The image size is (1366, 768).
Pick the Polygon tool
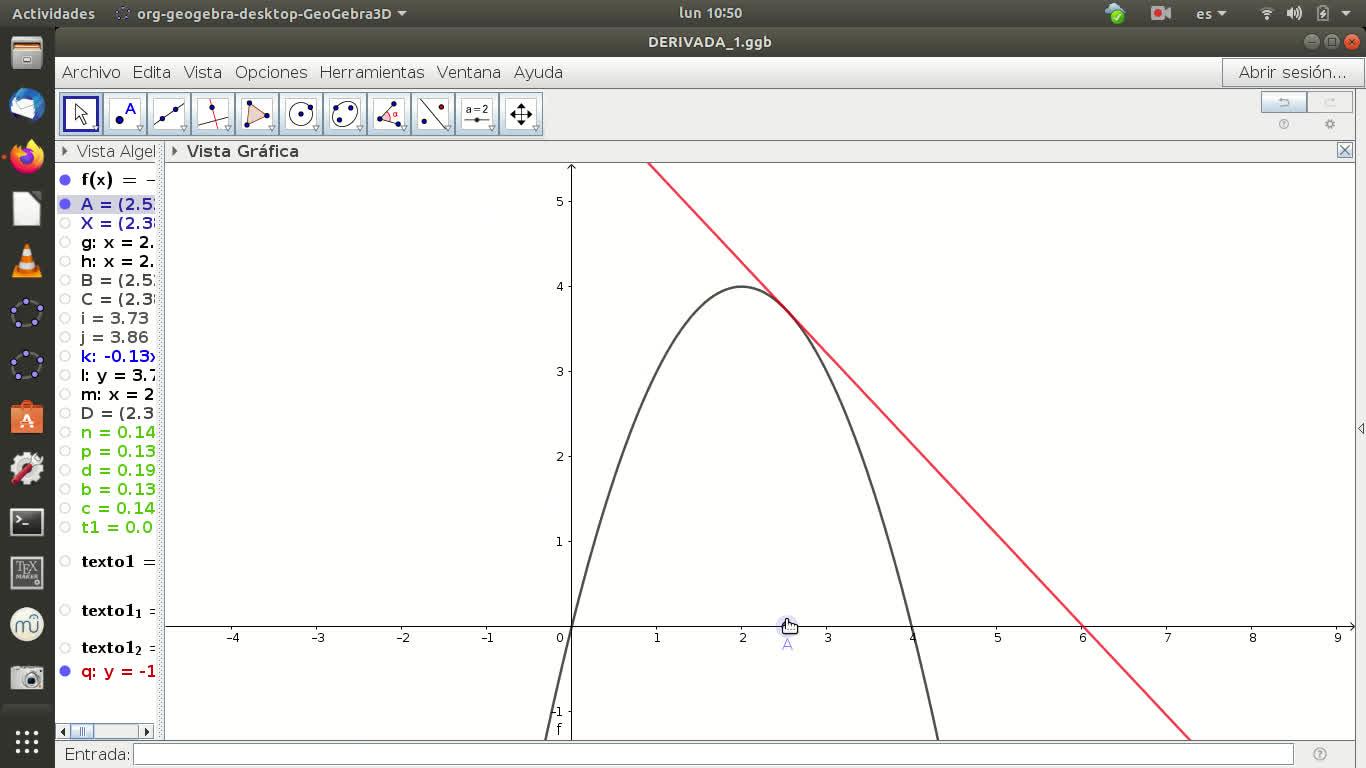257,114
